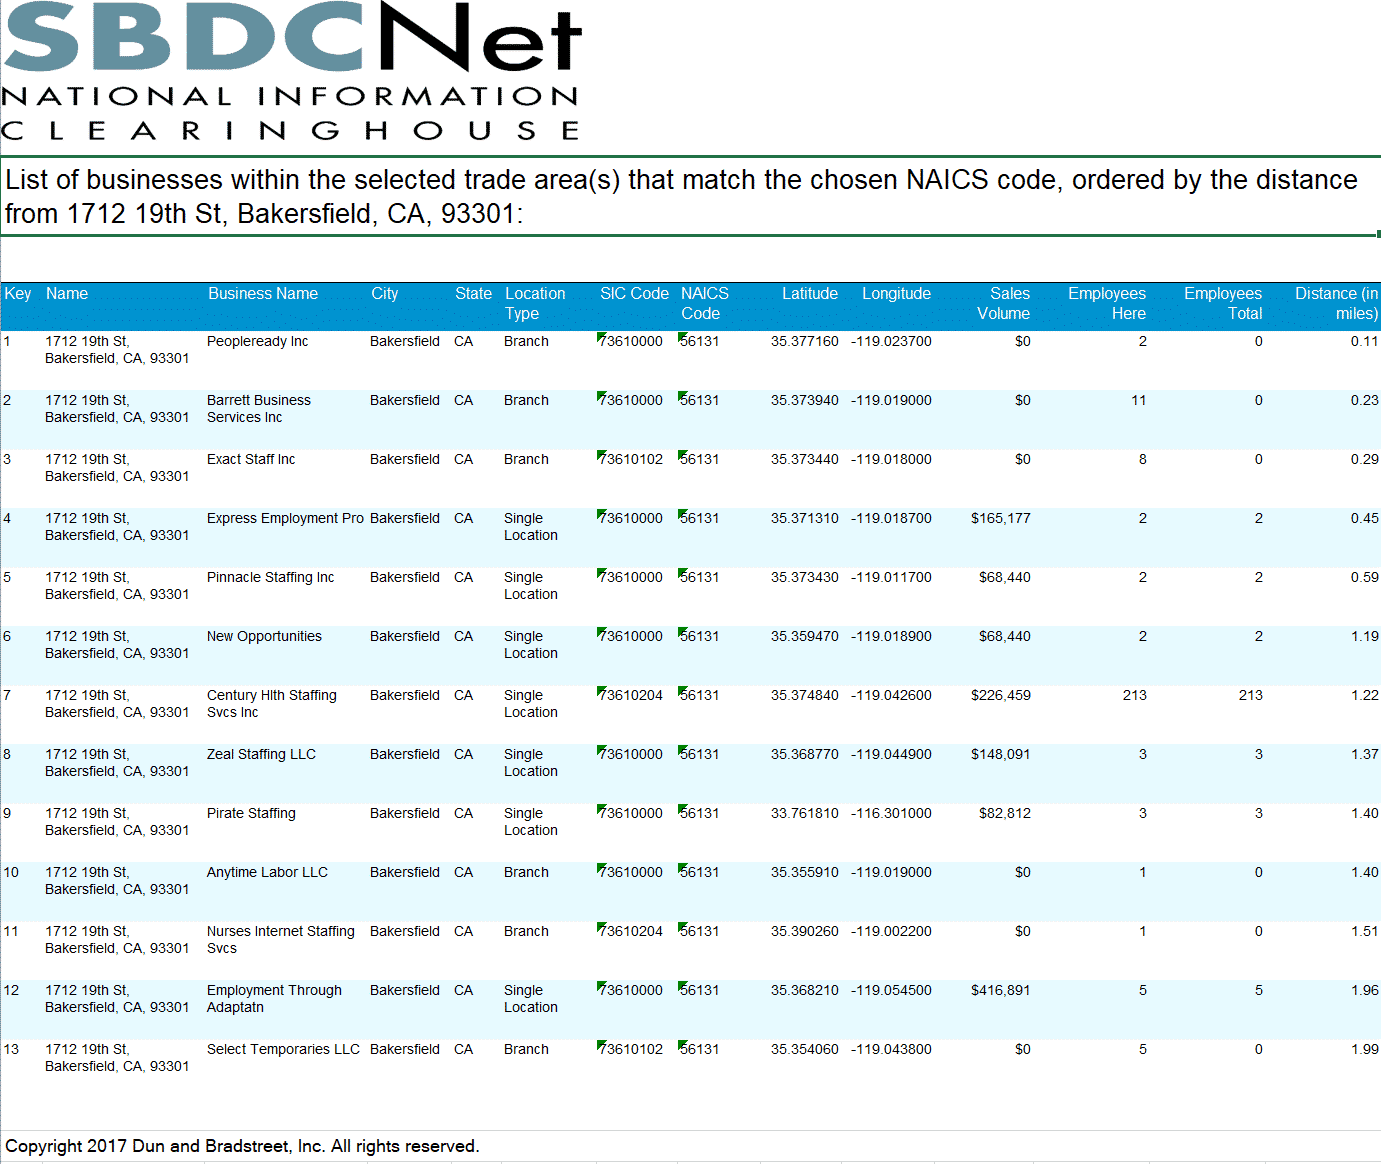
Task: Click the distance value 1.96
Action: point(1365,991)
